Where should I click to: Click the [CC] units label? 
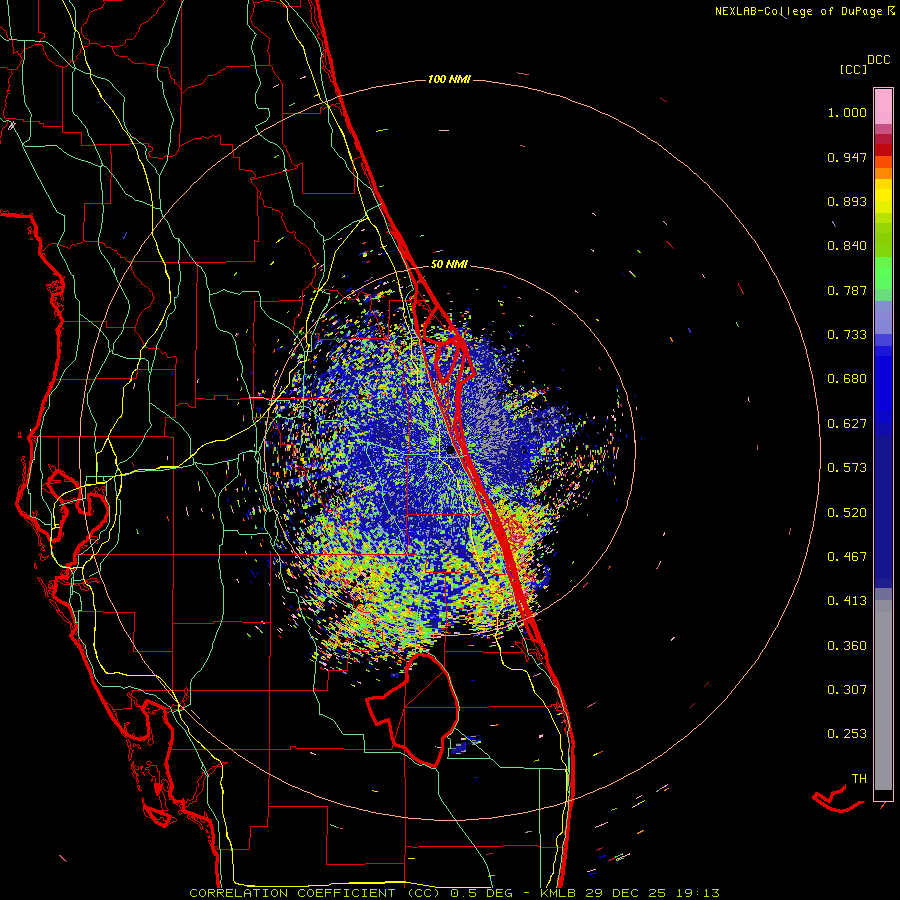pyautogui.click(x=854, y=69)
